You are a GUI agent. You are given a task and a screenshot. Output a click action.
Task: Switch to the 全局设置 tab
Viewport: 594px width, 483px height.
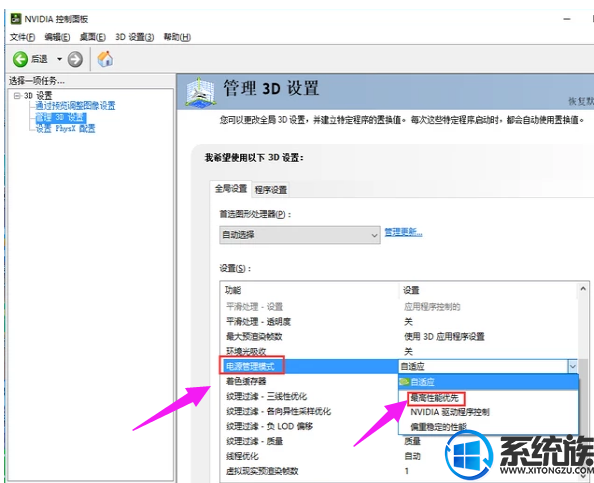click(231, 189)
